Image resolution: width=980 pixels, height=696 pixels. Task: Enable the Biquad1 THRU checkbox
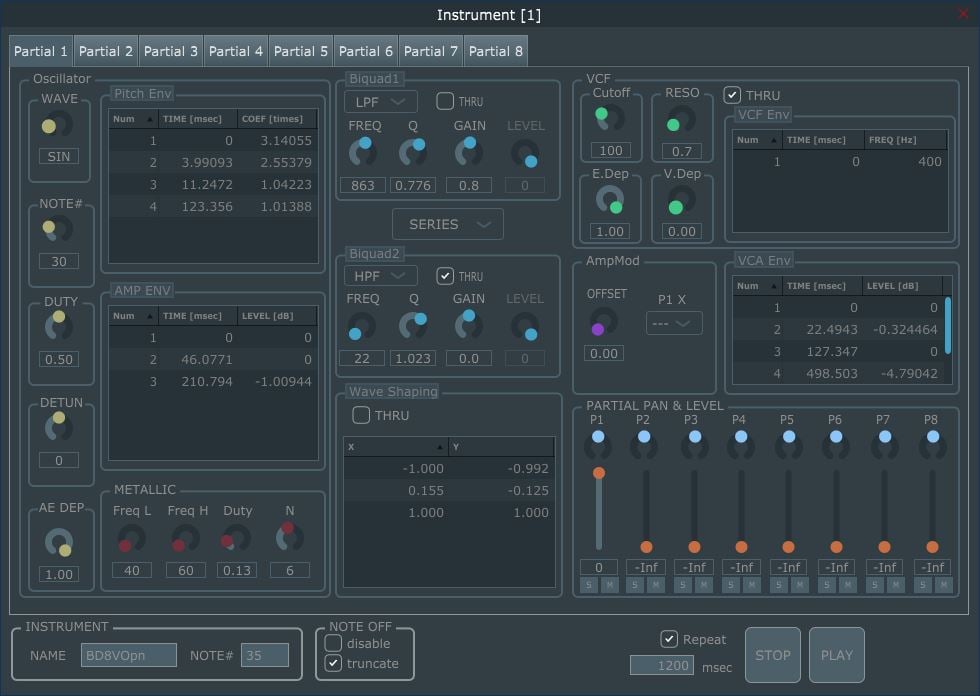pyautogui.click(x=445, y=101)
